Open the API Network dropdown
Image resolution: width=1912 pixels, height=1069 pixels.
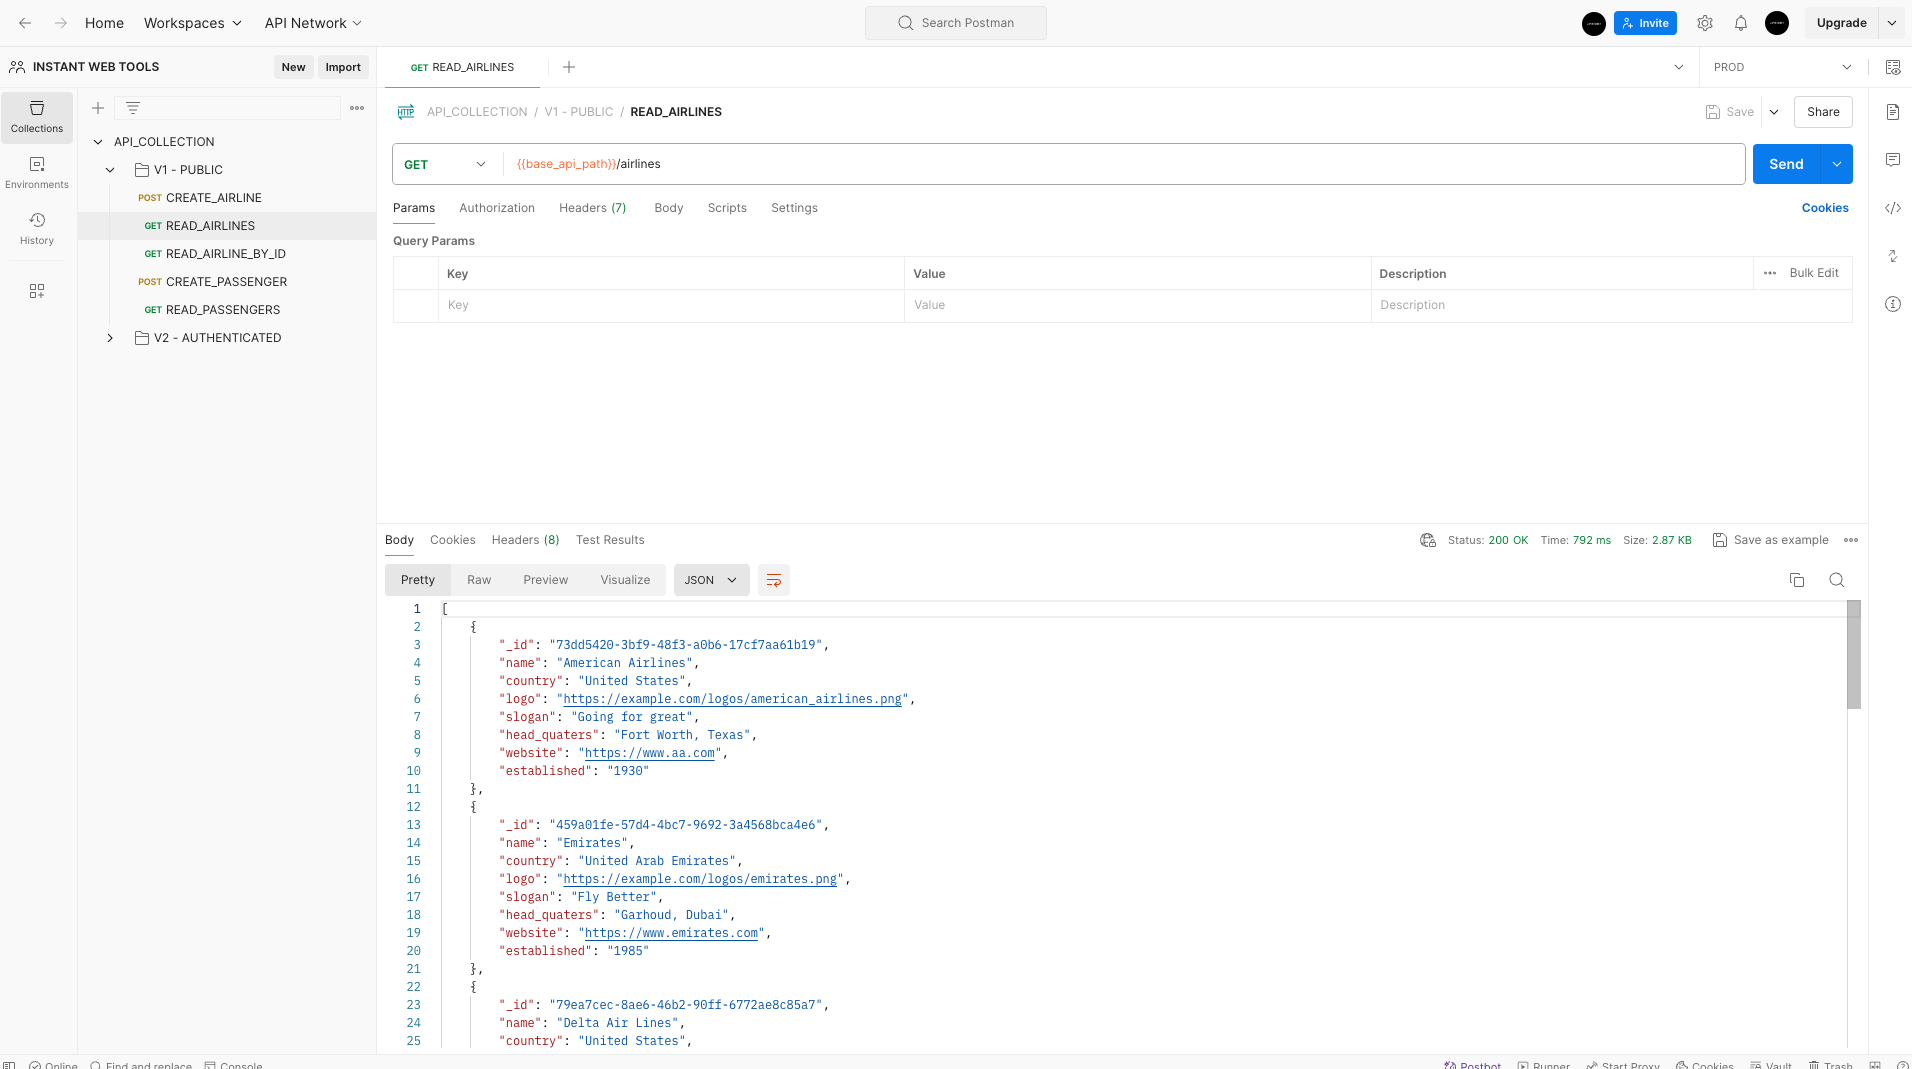(313, 23)
